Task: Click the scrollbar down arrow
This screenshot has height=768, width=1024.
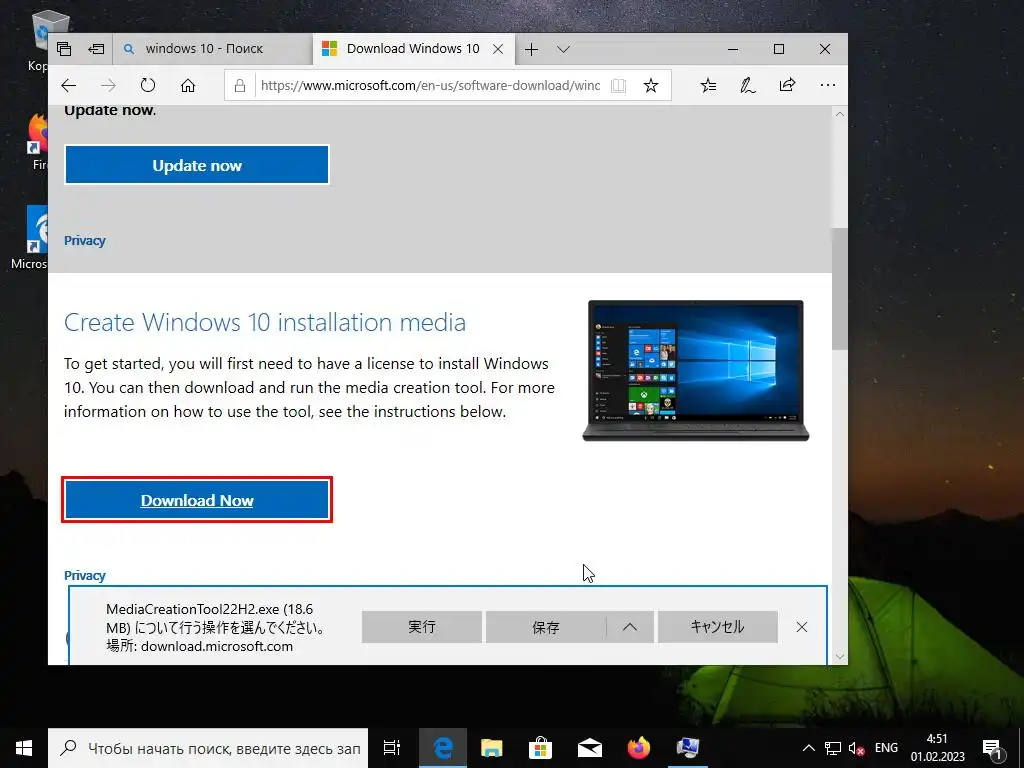Action: [840, 656]
